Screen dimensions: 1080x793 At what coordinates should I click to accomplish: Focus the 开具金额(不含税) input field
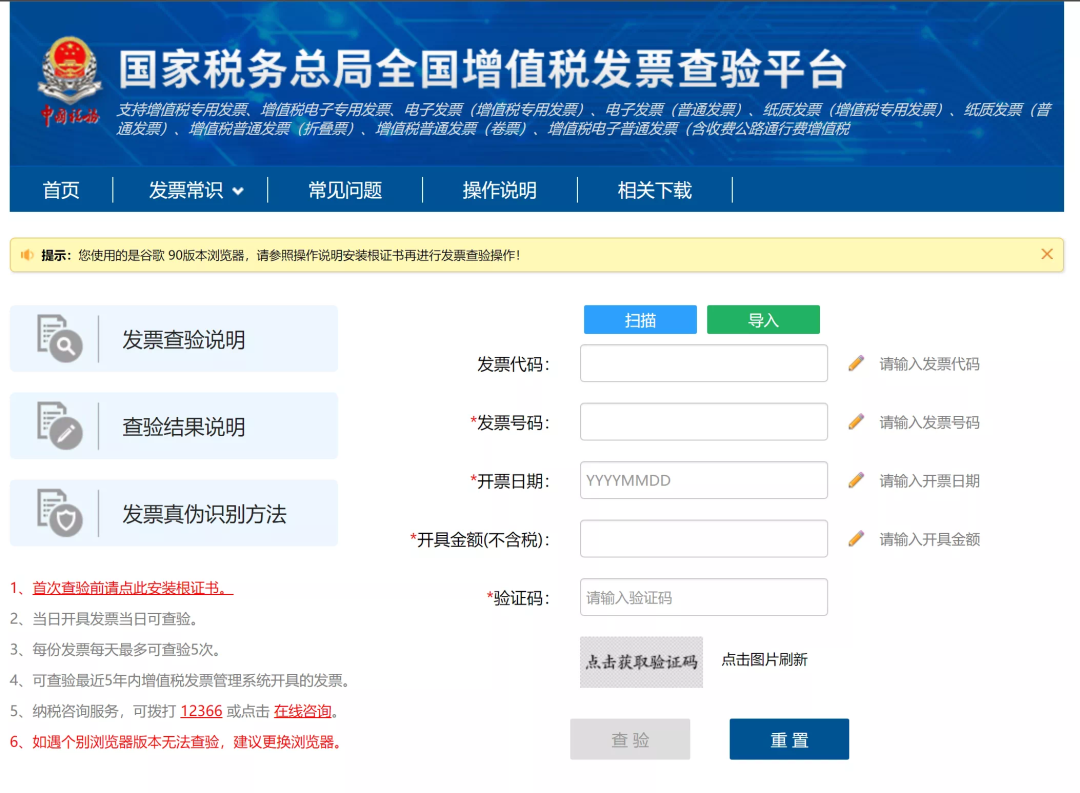704,539
